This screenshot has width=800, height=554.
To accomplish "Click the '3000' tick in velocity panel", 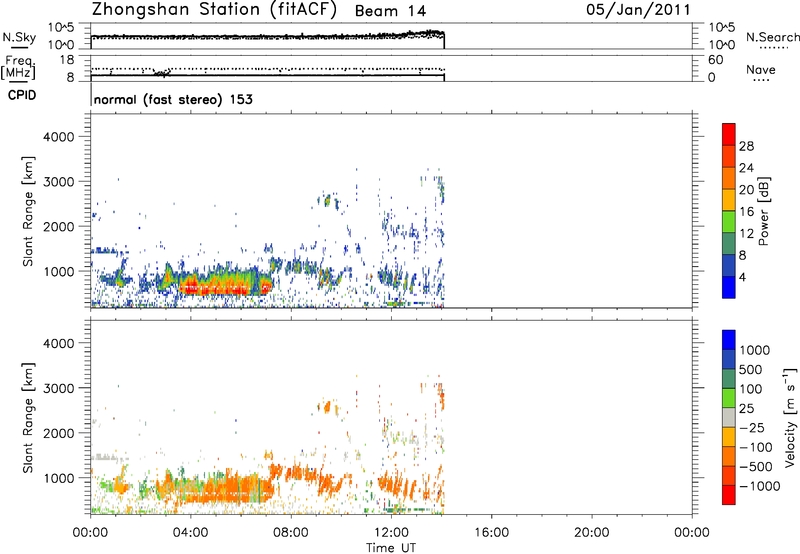I will 58,388.
